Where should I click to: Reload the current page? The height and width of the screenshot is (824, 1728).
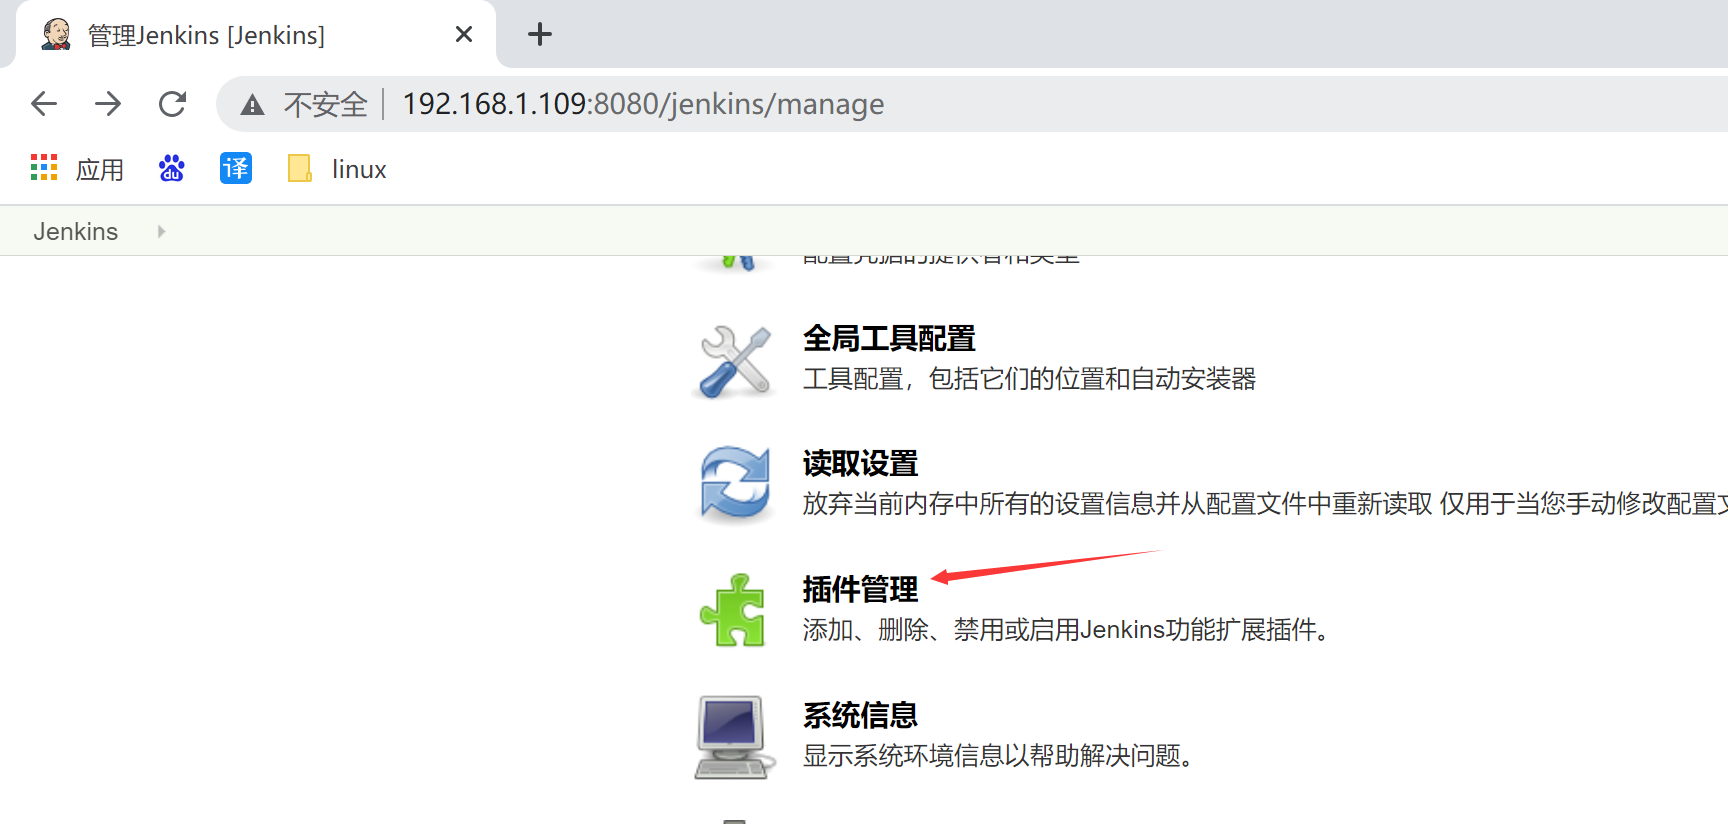tap(172, 104)
